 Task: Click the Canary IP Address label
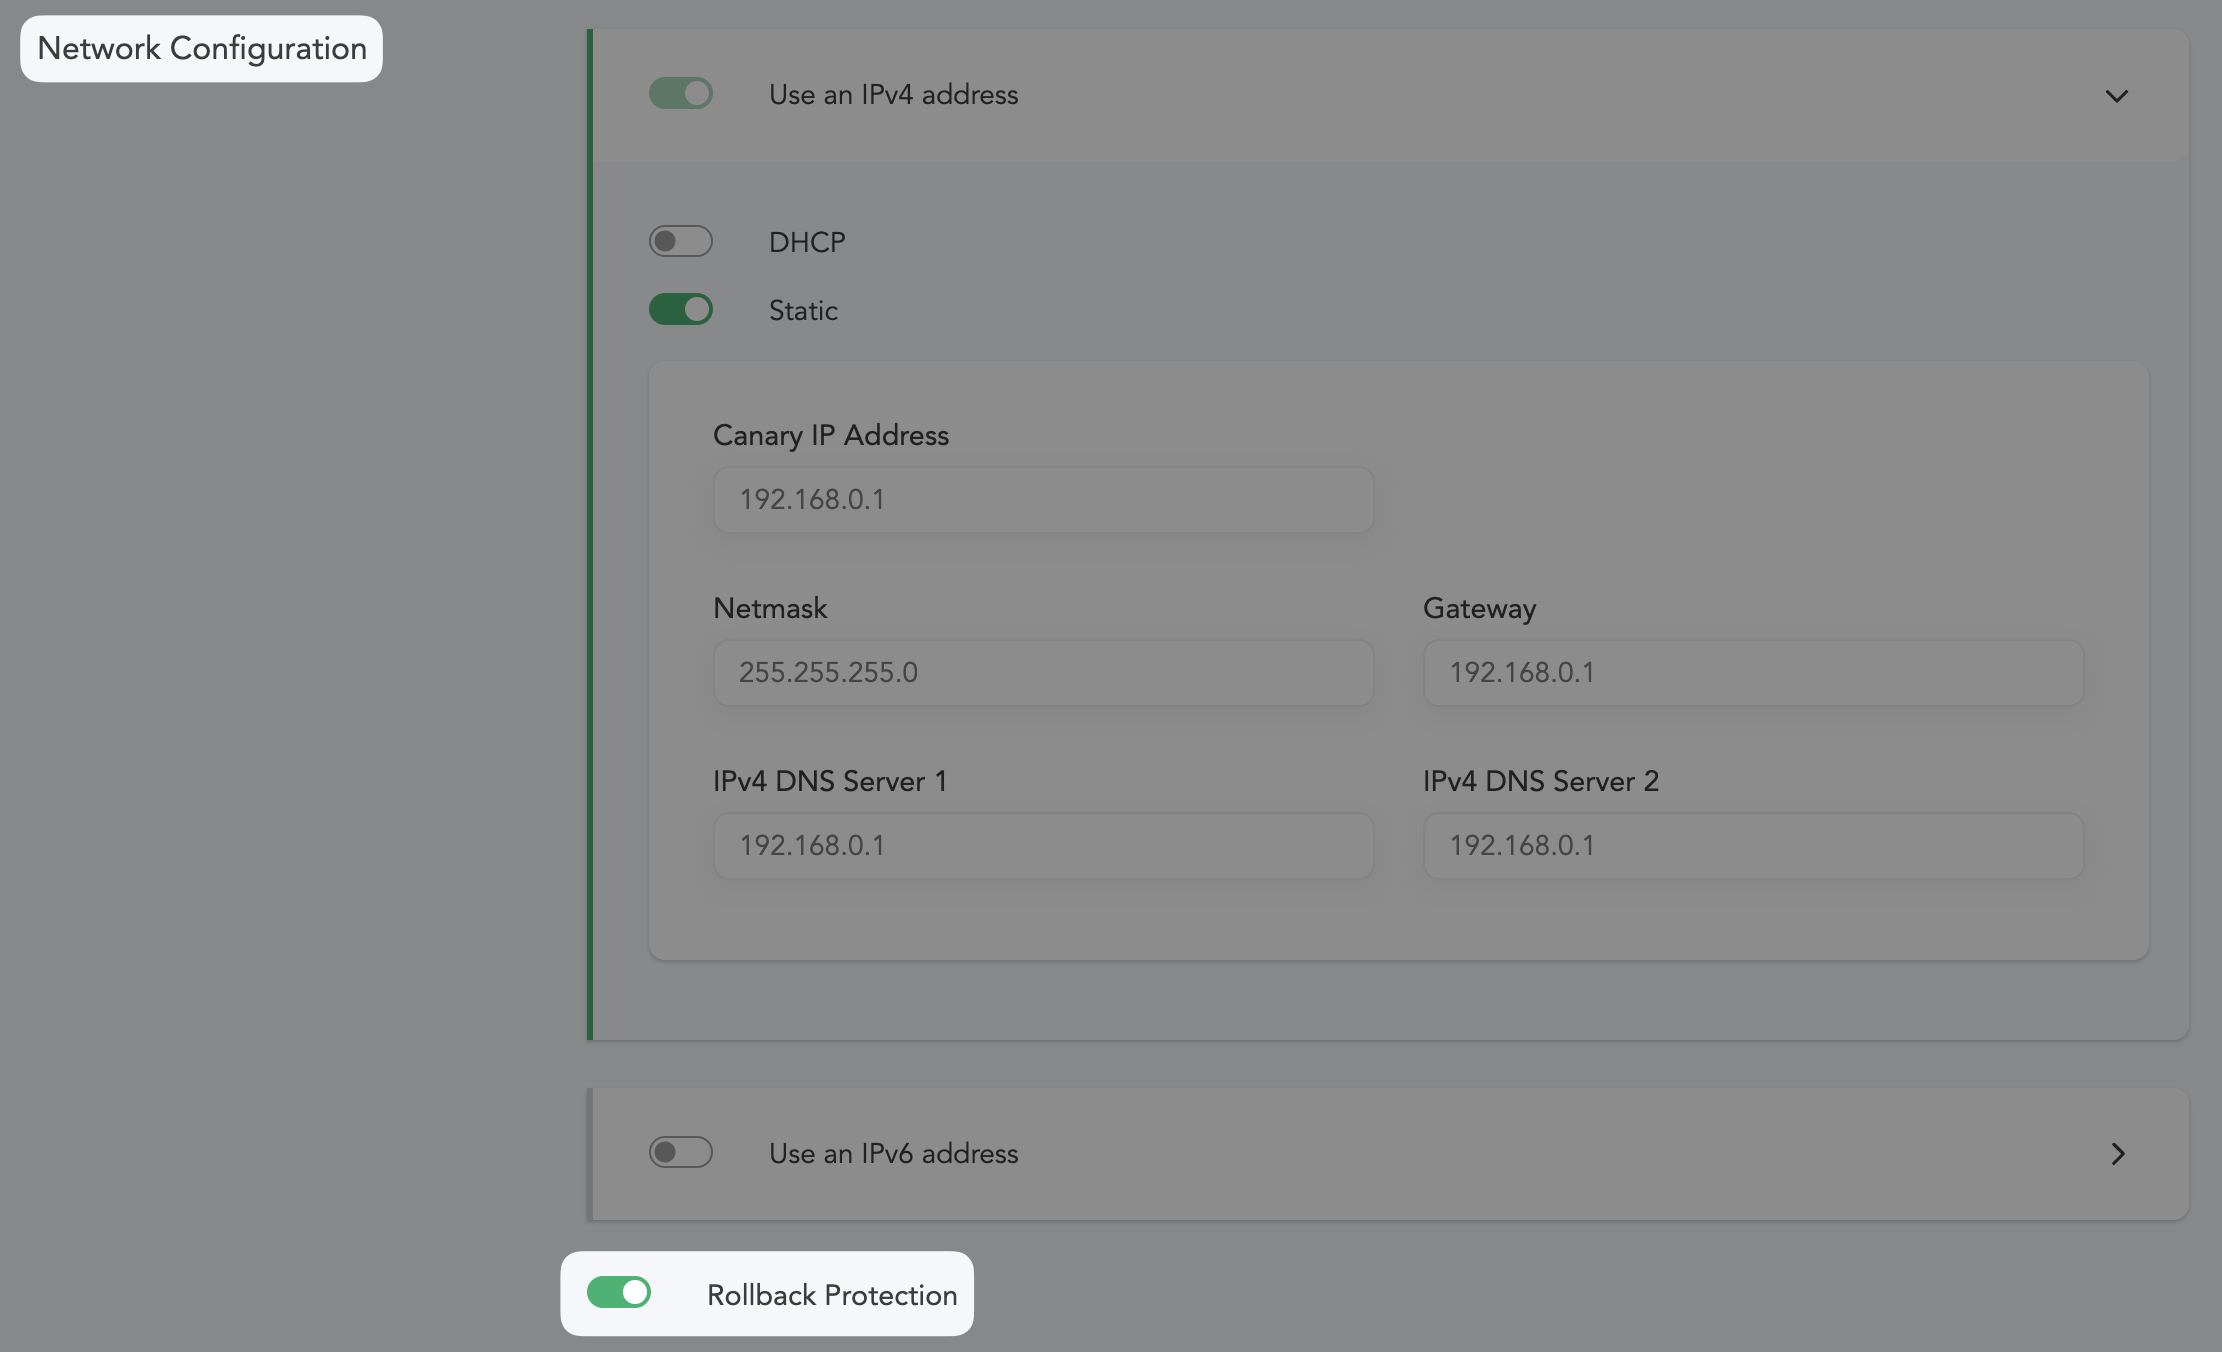(830, 435)
